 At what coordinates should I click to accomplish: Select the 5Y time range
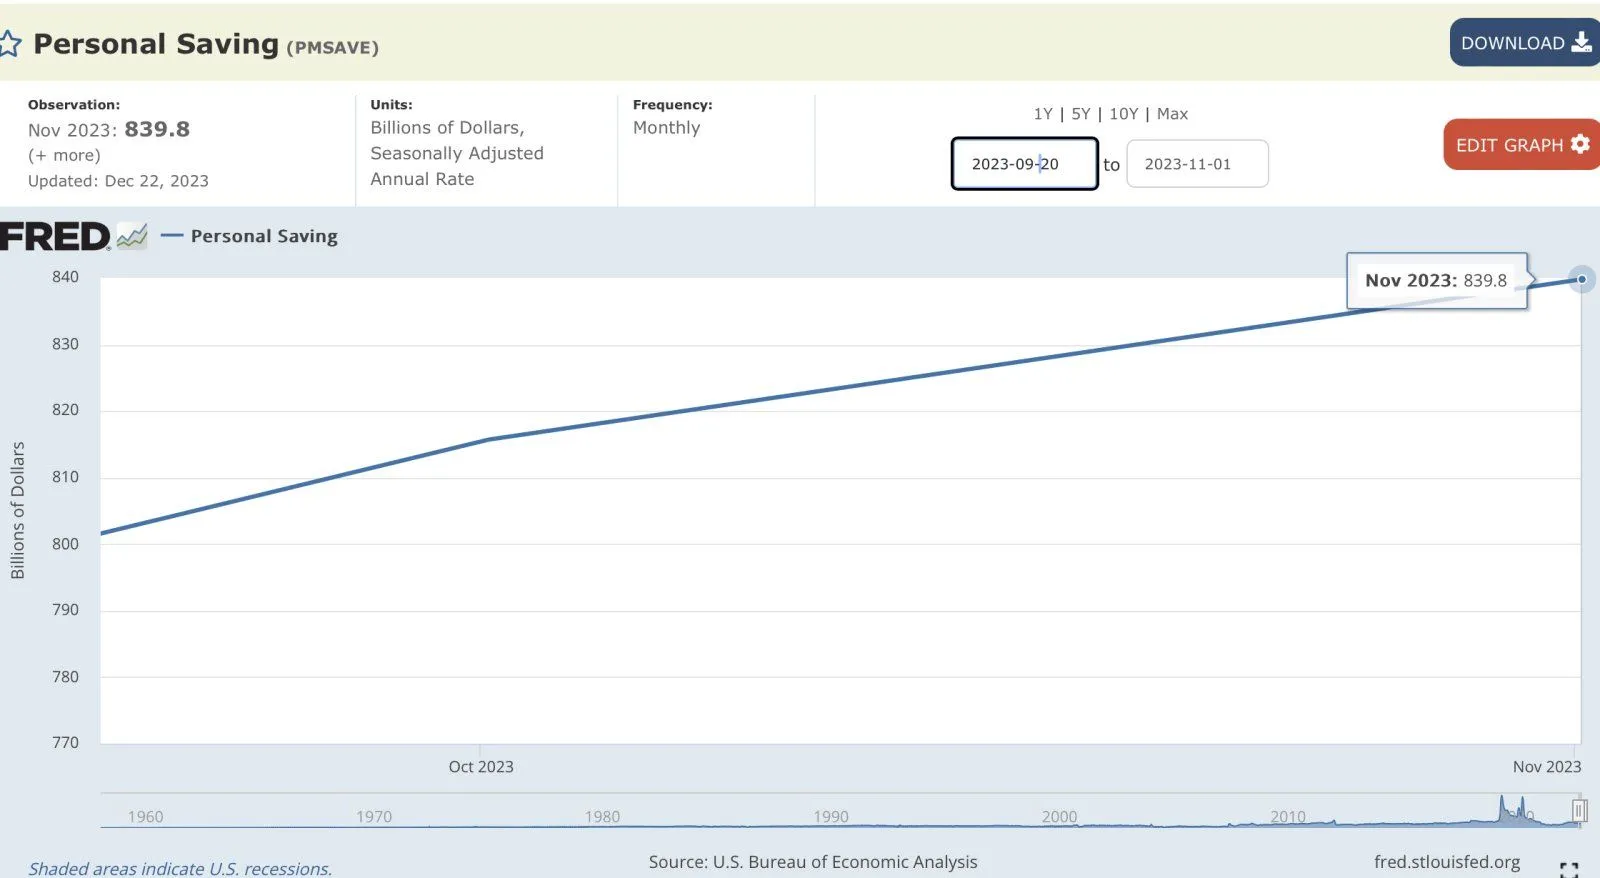tap(1080, 114)
